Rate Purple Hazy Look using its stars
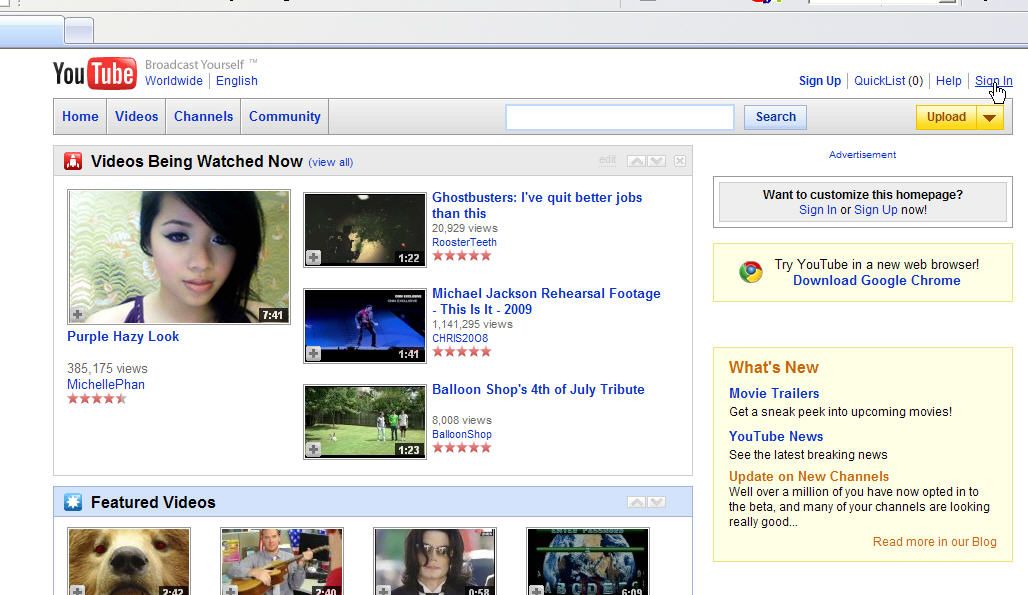The height and width of the screenshot is (595, 1028). 96,398
